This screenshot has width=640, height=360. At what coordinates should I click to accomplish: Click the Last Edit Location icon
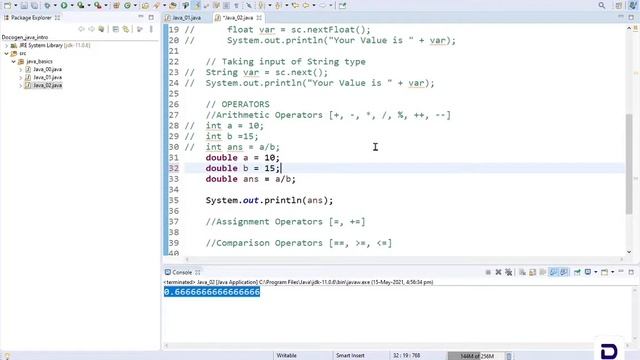pos(296,6)
